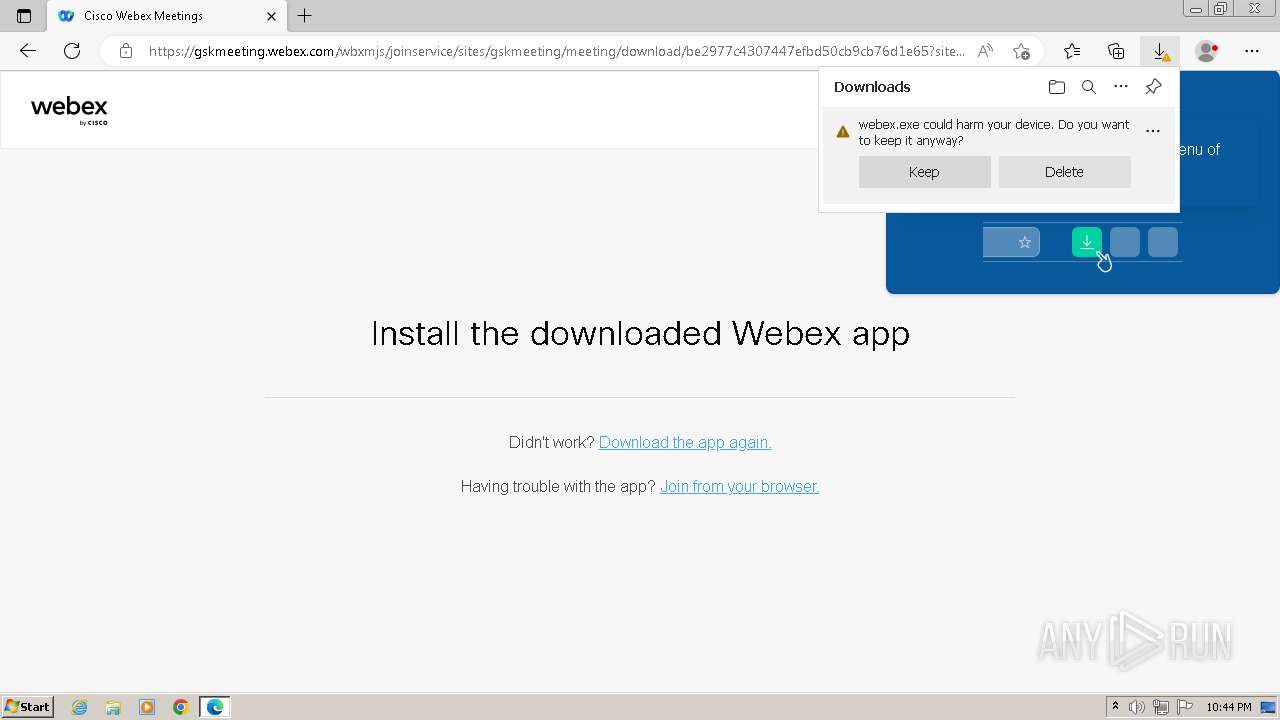This screenshot has height=720, width=1280.
Task: Select the Cisco Webex Meetings tab
Action: pyautogui.click(x=165, y=16)
